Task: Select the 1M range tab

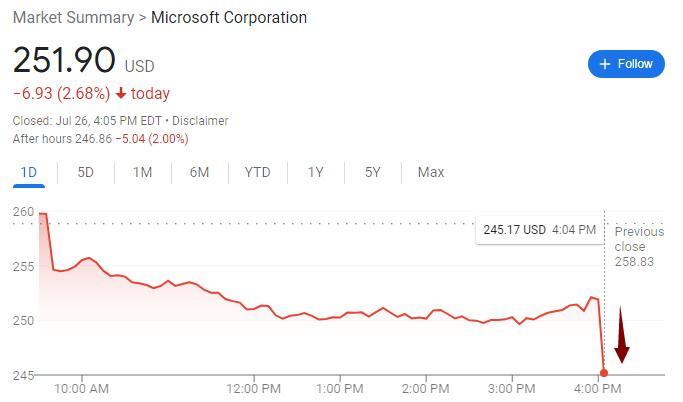Action: click(x=142, y=172)
